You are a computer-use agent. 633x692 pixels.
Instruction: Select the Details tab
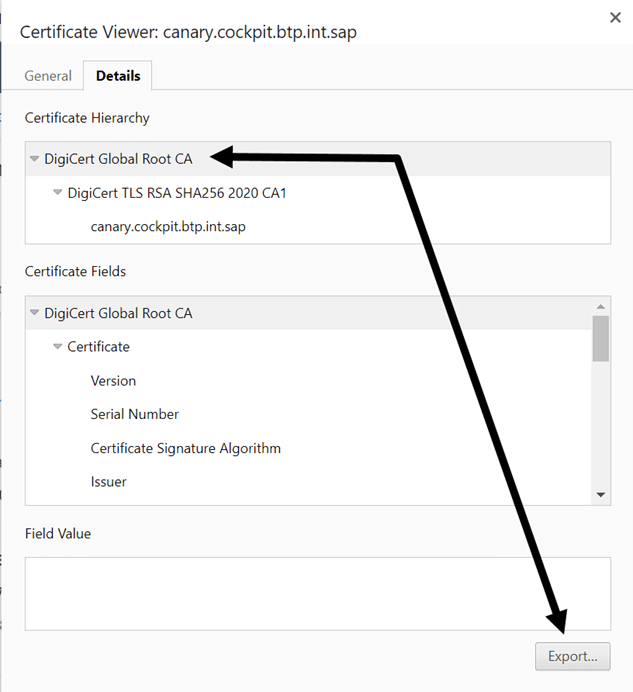118,76
